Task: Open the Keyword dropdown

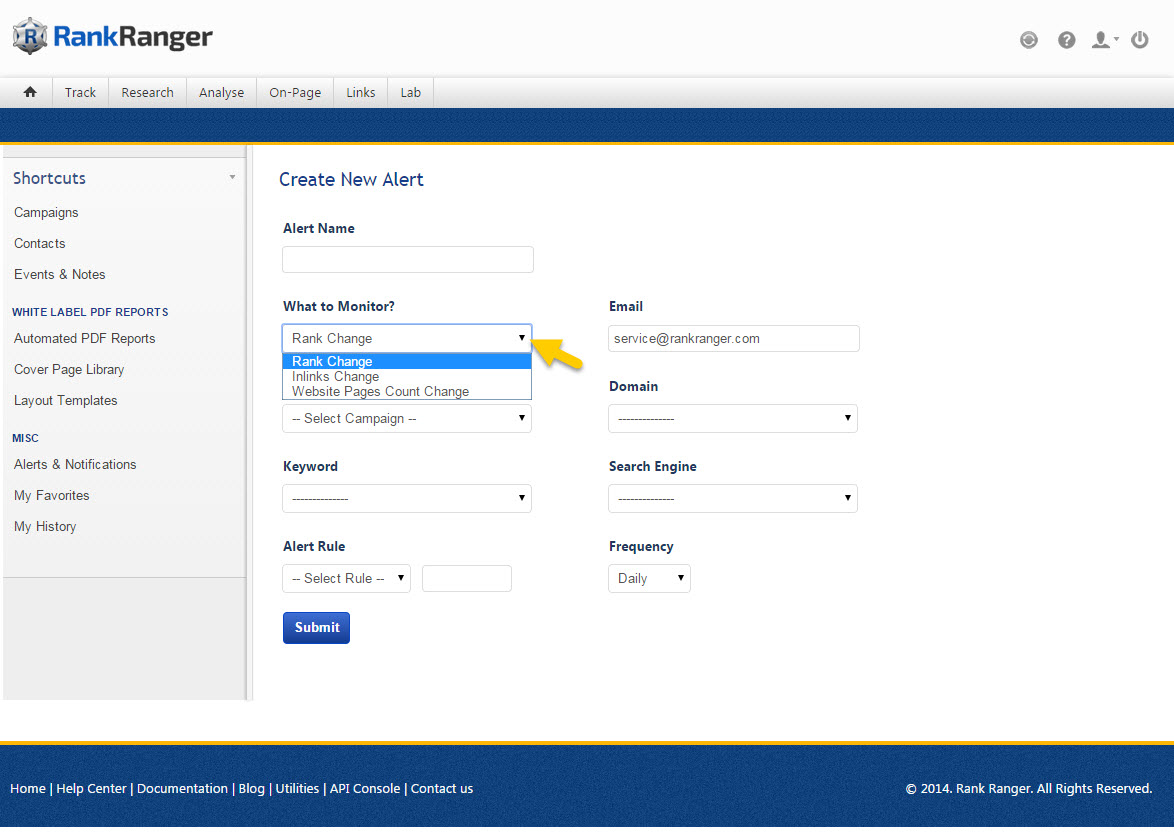Action: [x=407, y=499]
